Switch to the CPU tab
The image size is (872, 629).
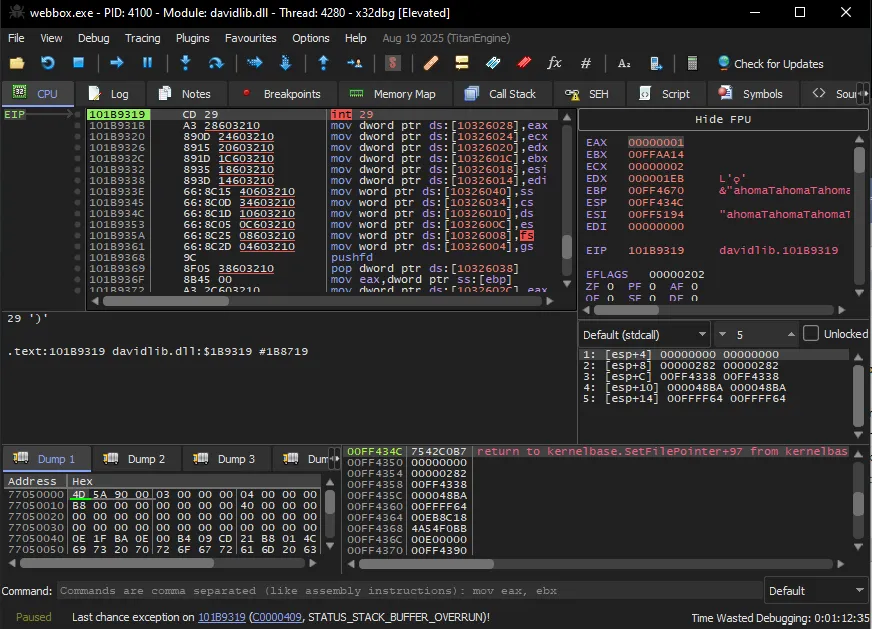[37, 94]
